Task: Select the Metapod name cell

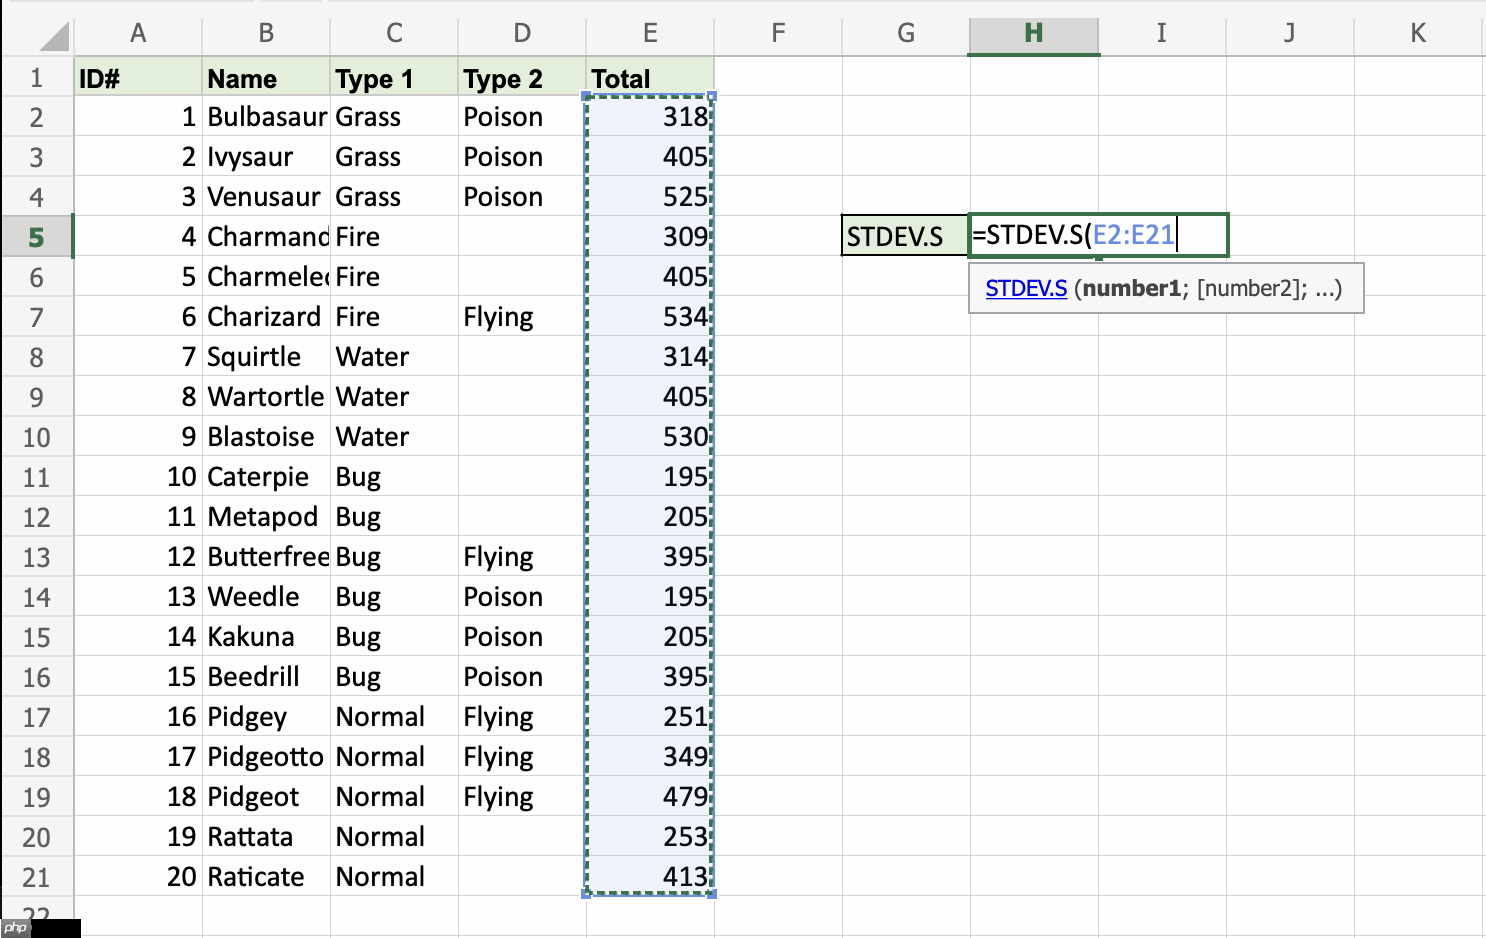Action: pos(266,517)
